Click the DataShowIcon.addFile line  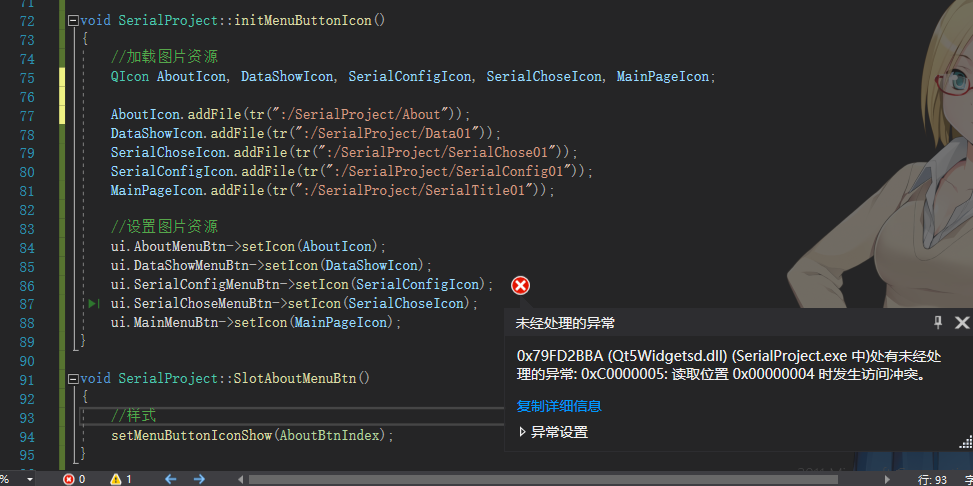pos(306,133)
